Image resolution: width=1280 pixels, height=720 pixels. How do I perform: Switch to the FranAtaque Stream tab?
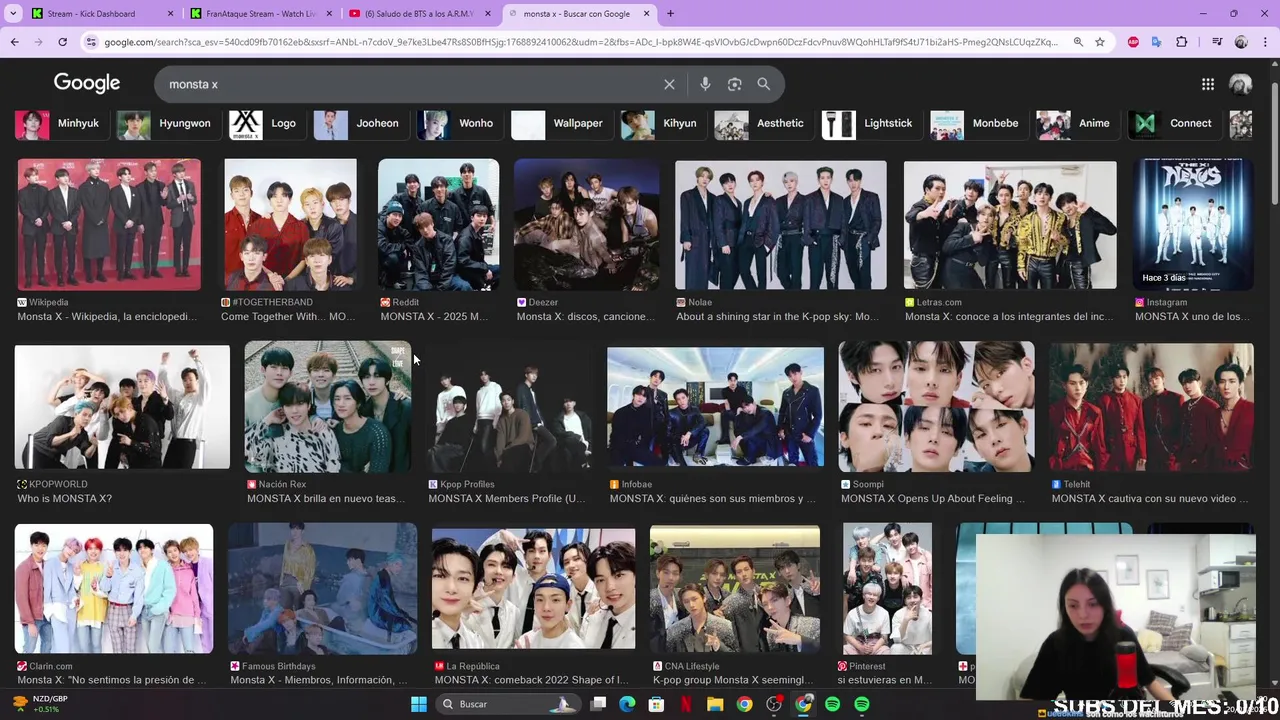260,14
